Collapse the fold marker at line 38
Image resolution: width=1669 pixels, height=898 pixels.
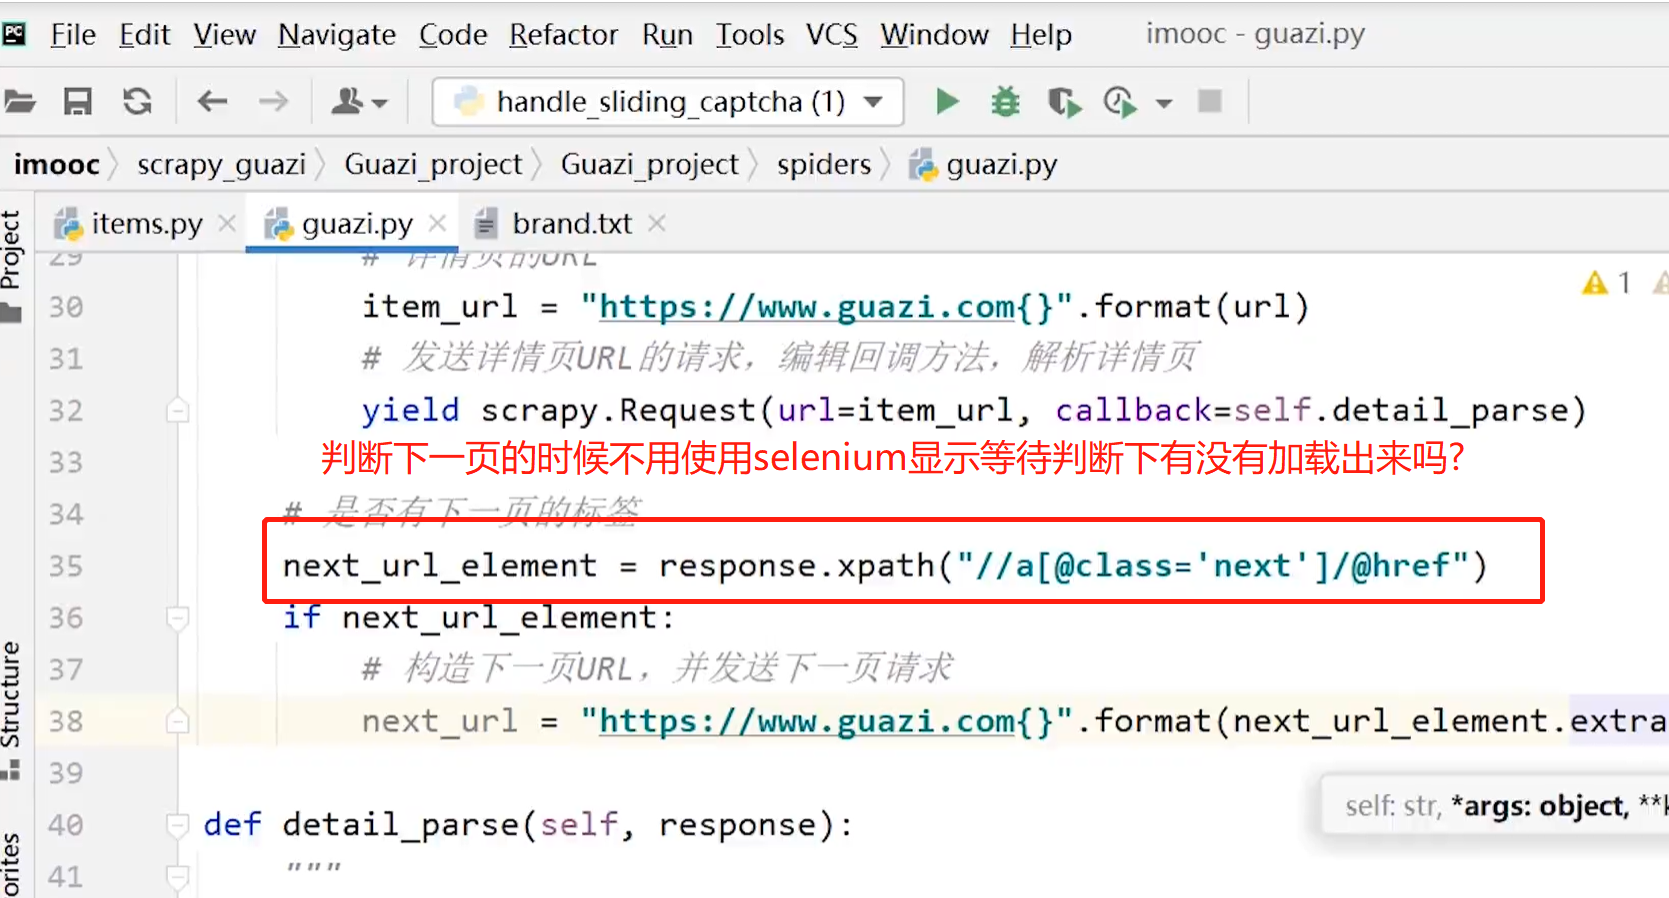click(177, 721)
